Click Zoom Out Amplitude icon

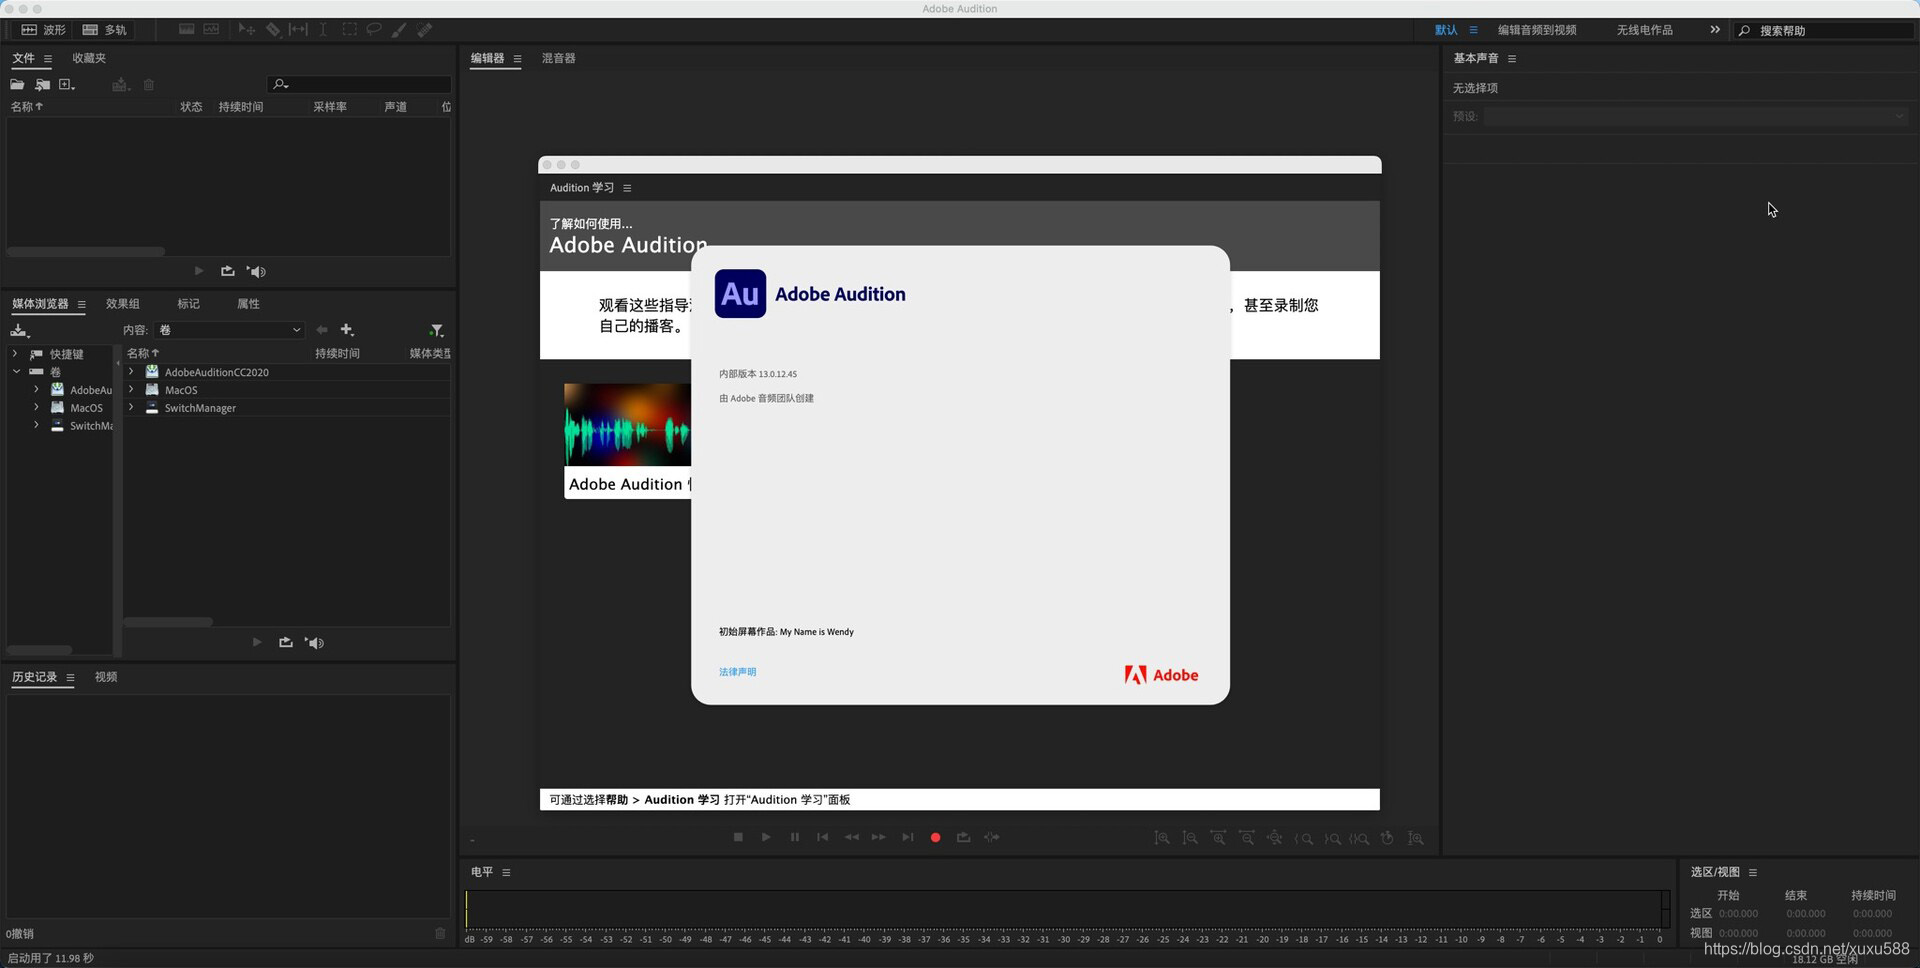coord(1190,839)
